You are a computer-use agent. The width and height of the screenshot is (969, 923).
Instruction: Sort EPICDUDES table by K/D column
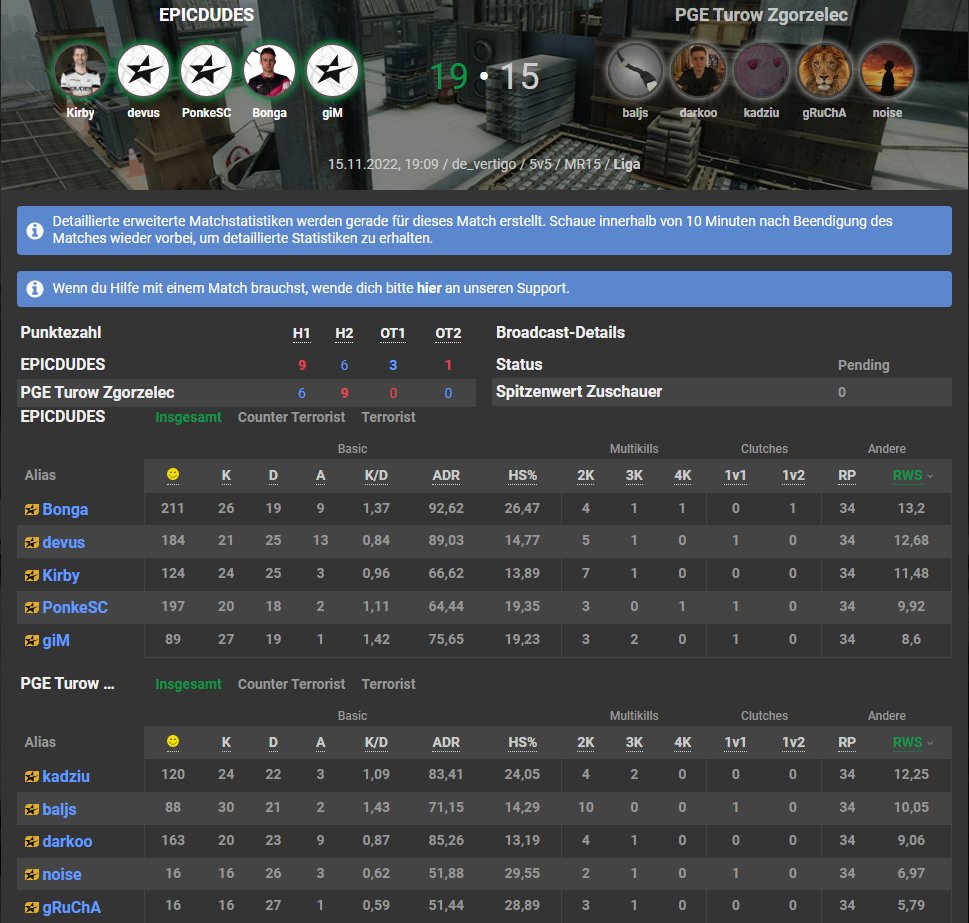pos(376,475)
